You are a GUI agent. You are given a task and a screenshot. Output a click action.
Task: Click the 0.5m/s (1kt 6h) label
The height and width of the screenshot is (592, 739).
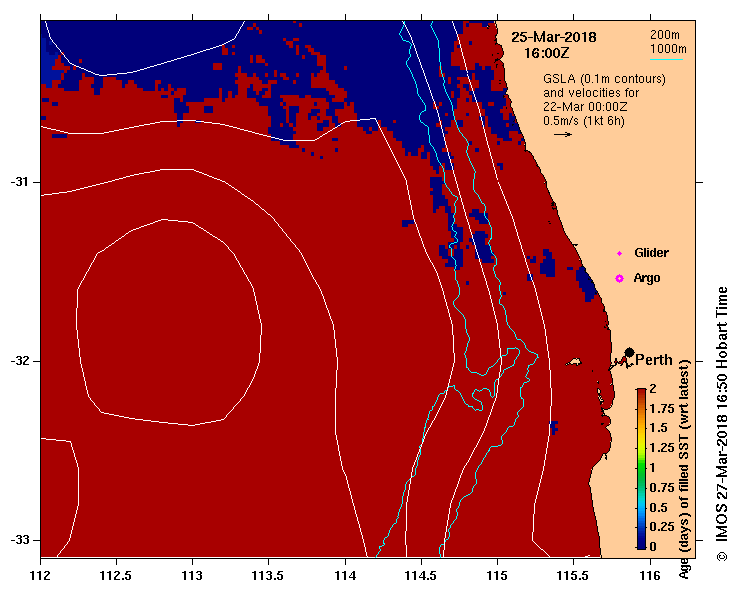[583, 121]
